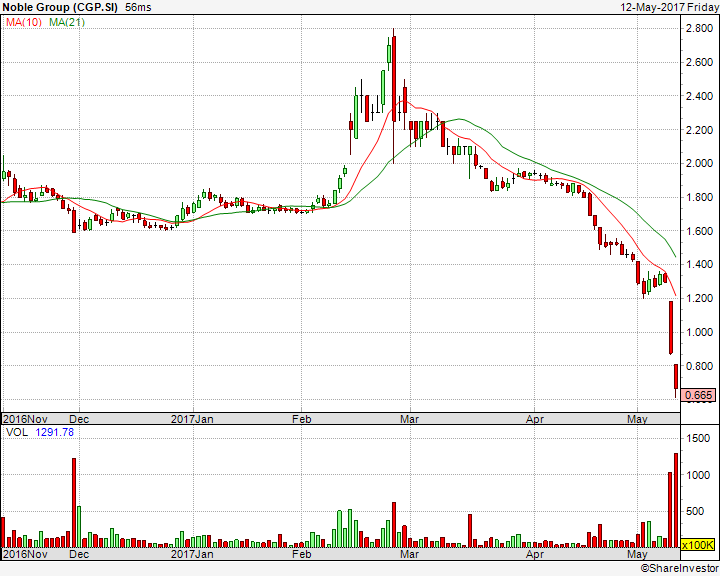Click the 2.800 price axis label
Image resolution: width=720 pixels, height=576 pixels.
coord(699,28)
